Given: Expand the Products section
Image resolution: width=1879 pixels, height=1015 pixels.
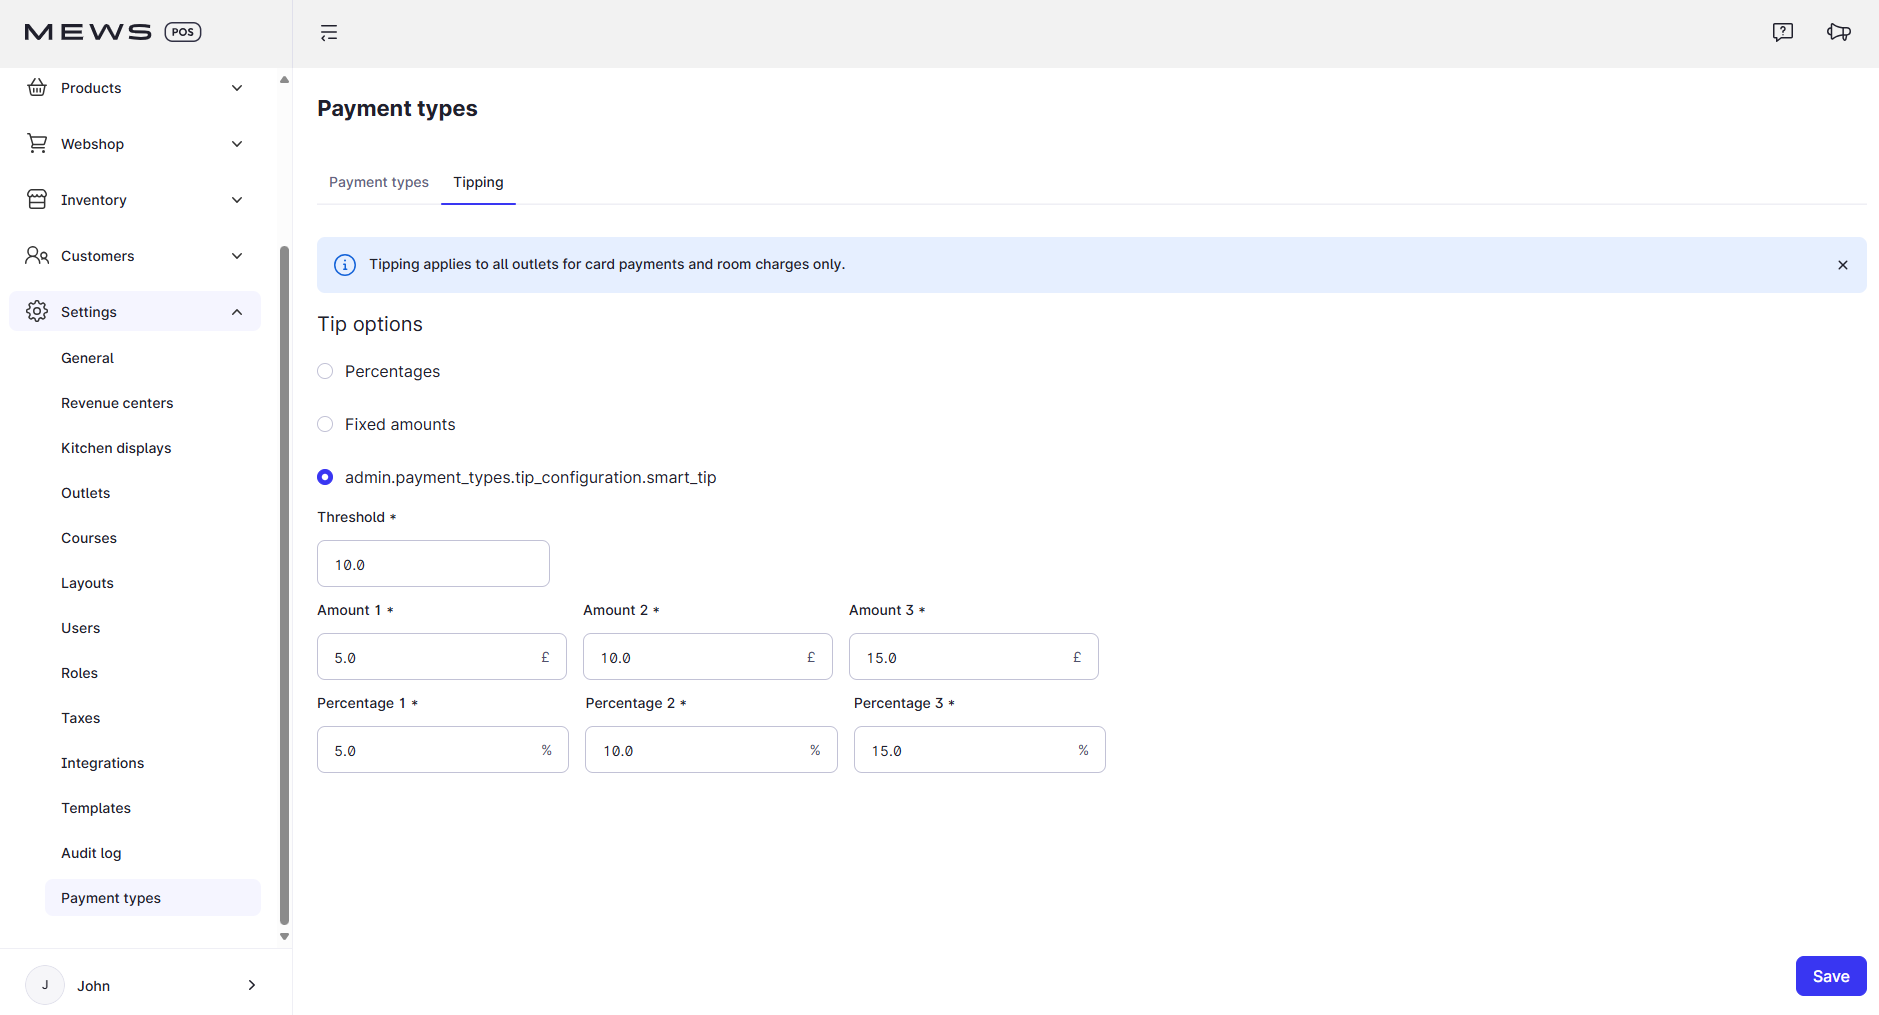Looking at the screenshot, I should (237, 88).
